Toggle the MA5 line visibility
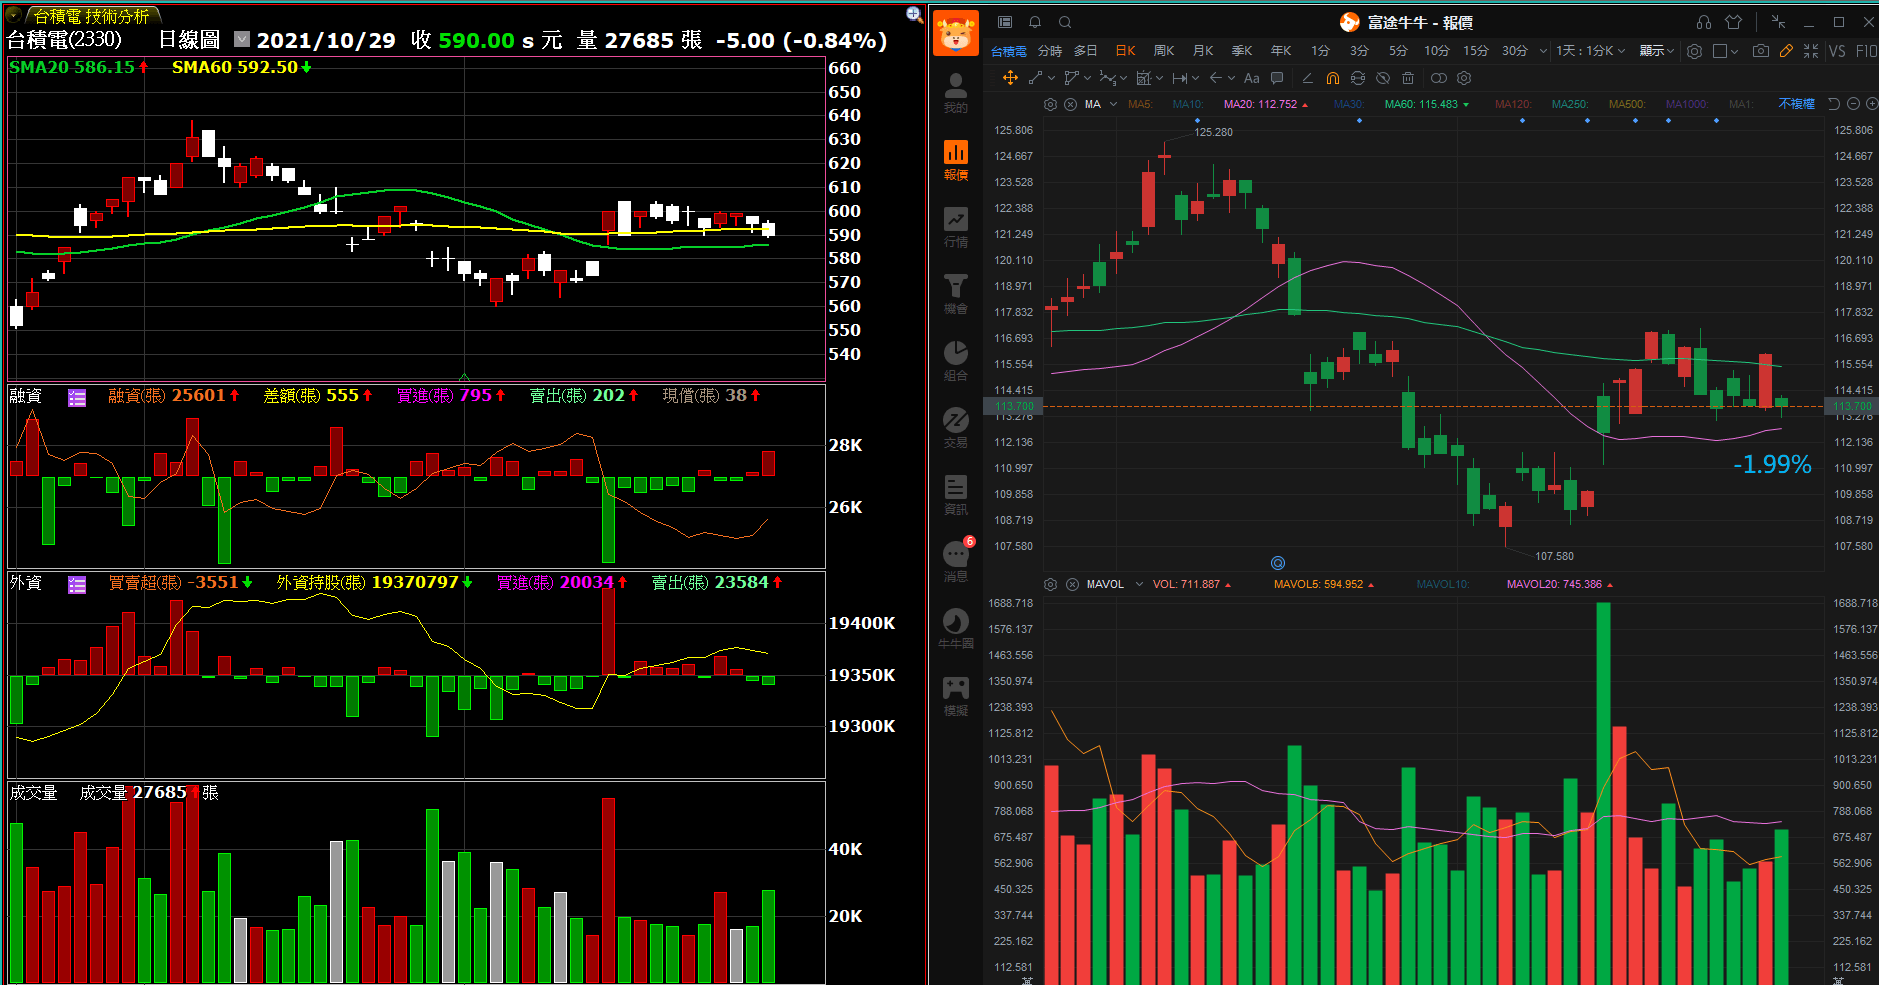 (1140, 104)
